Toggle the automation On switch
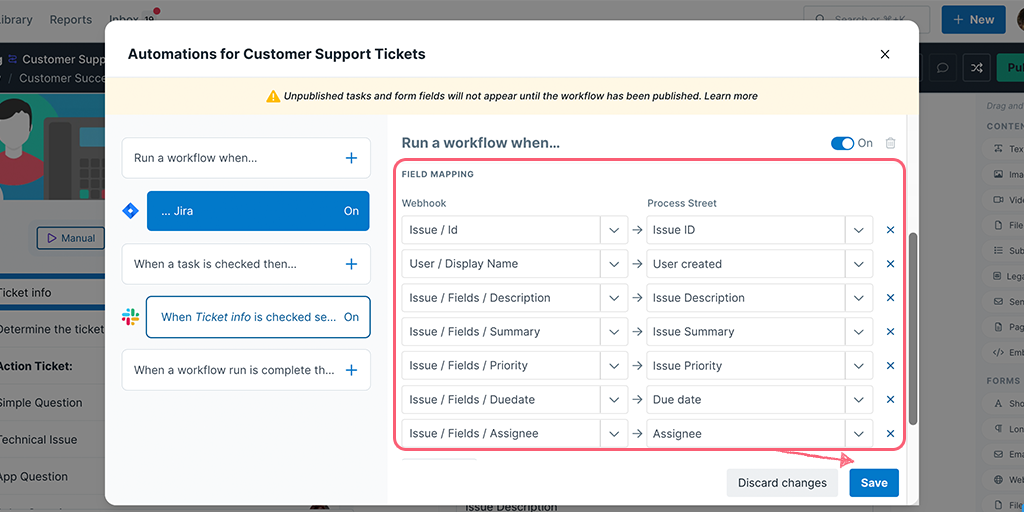Image resolution: width=1024 pixels, height=512 pixels. 842,143
